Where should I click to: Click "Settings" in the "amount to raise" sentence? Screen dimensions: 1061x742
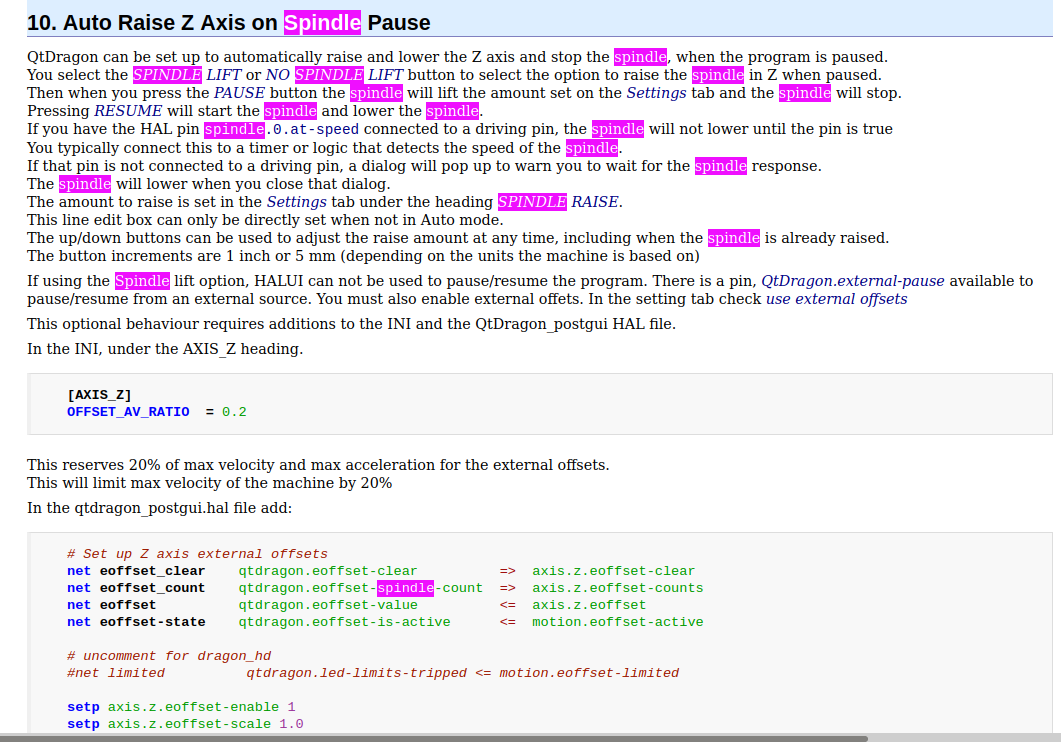[296, 202]
